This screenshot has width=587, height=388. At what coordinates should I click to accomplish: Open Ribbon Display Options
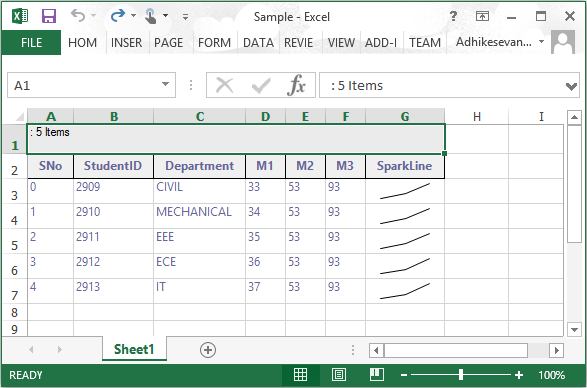tap(482, 16)
